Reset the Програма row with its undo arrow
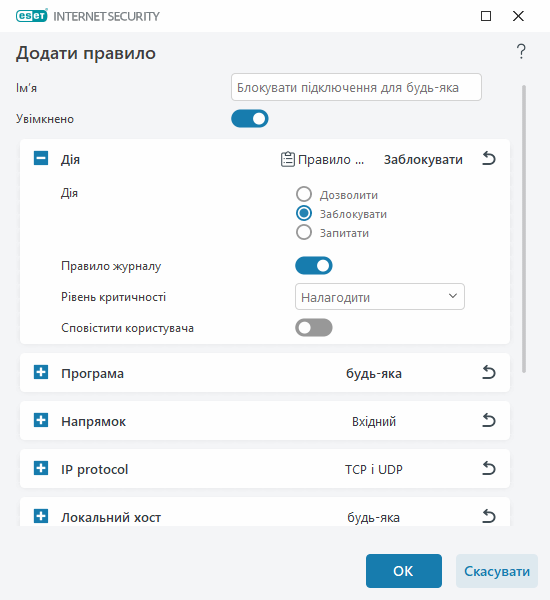Image resolution: width=550 pixels, height=600 pixels. pos(488,372)
